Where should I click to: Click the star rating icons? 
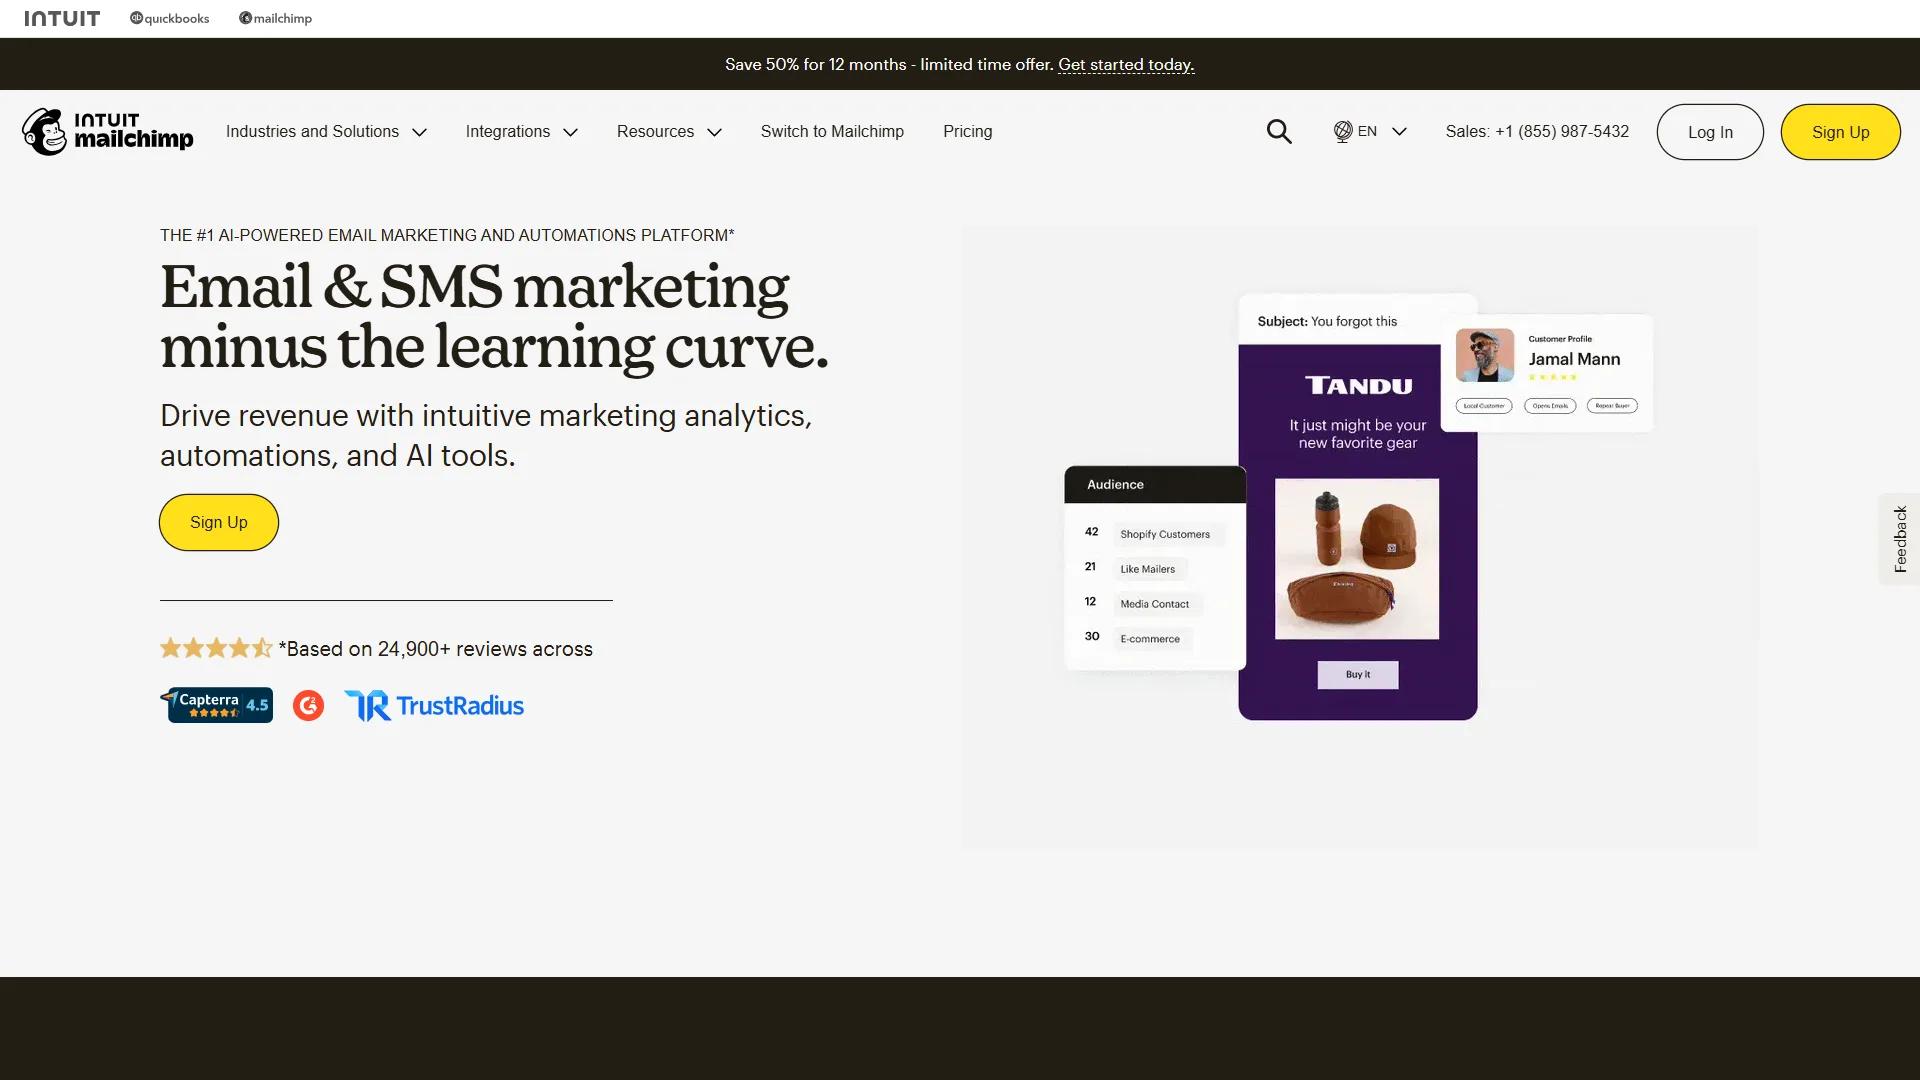pos(216,648)
